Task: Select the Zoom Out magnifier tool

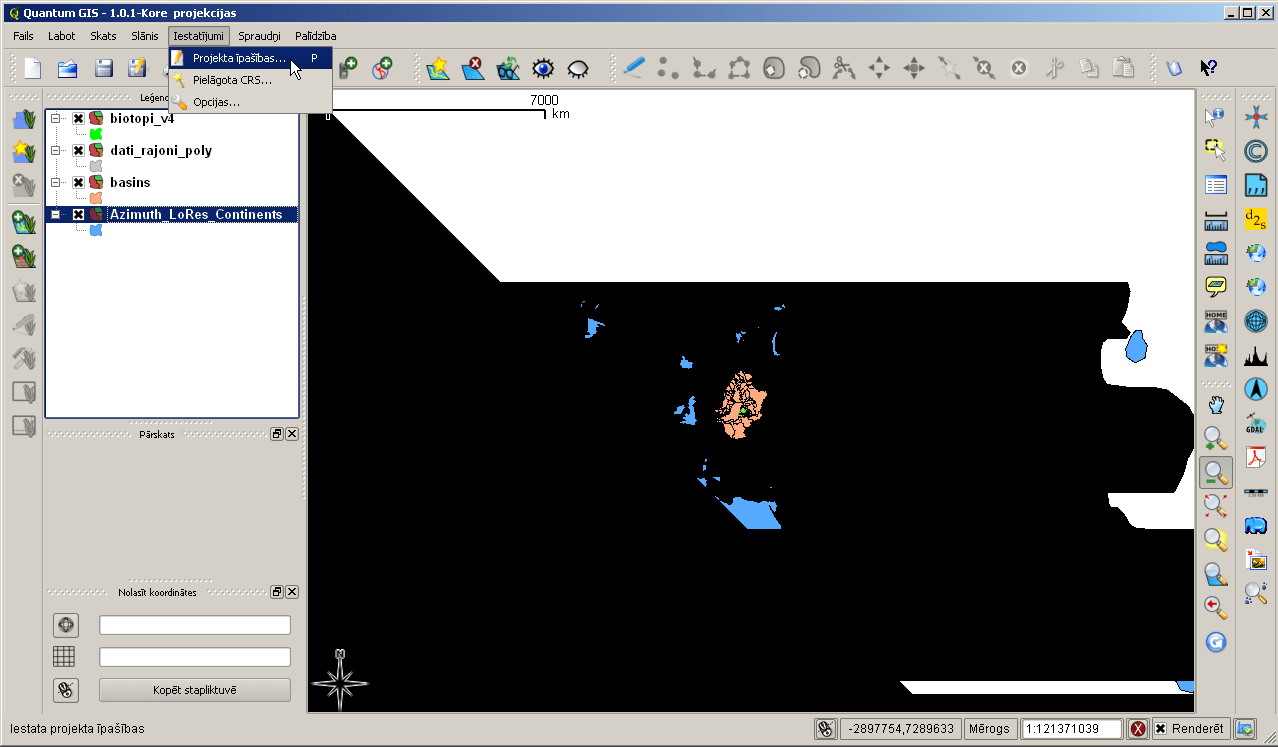Action: coord(1215,473)
